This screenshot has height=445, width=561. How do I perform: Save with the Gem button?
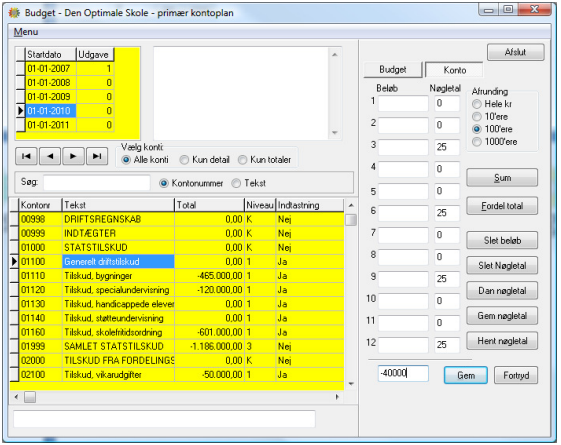(x=466, y=375)
